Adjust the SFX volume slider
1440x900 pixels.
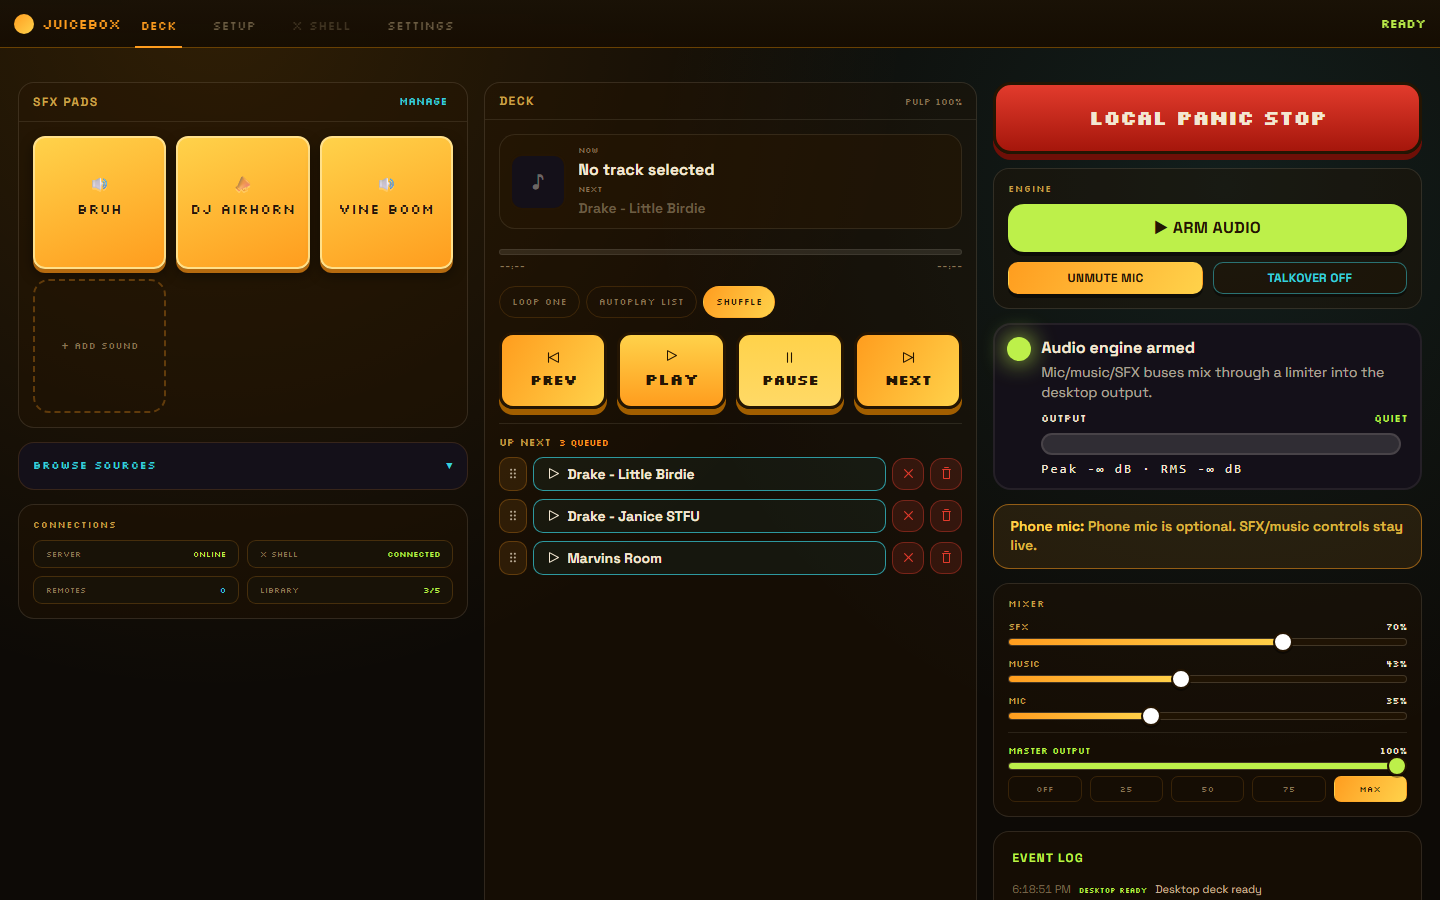click(x=1207, y=642)
